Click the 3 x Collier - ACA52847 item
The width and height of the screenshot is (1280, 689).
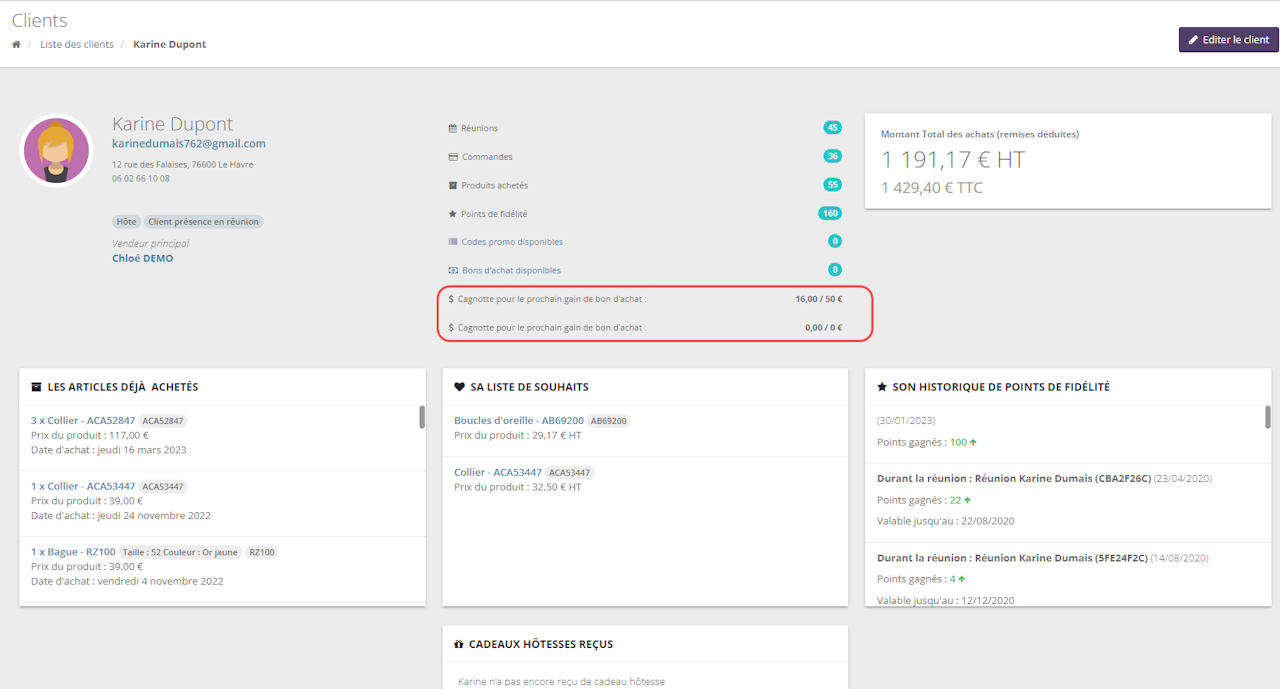[84, 421]
